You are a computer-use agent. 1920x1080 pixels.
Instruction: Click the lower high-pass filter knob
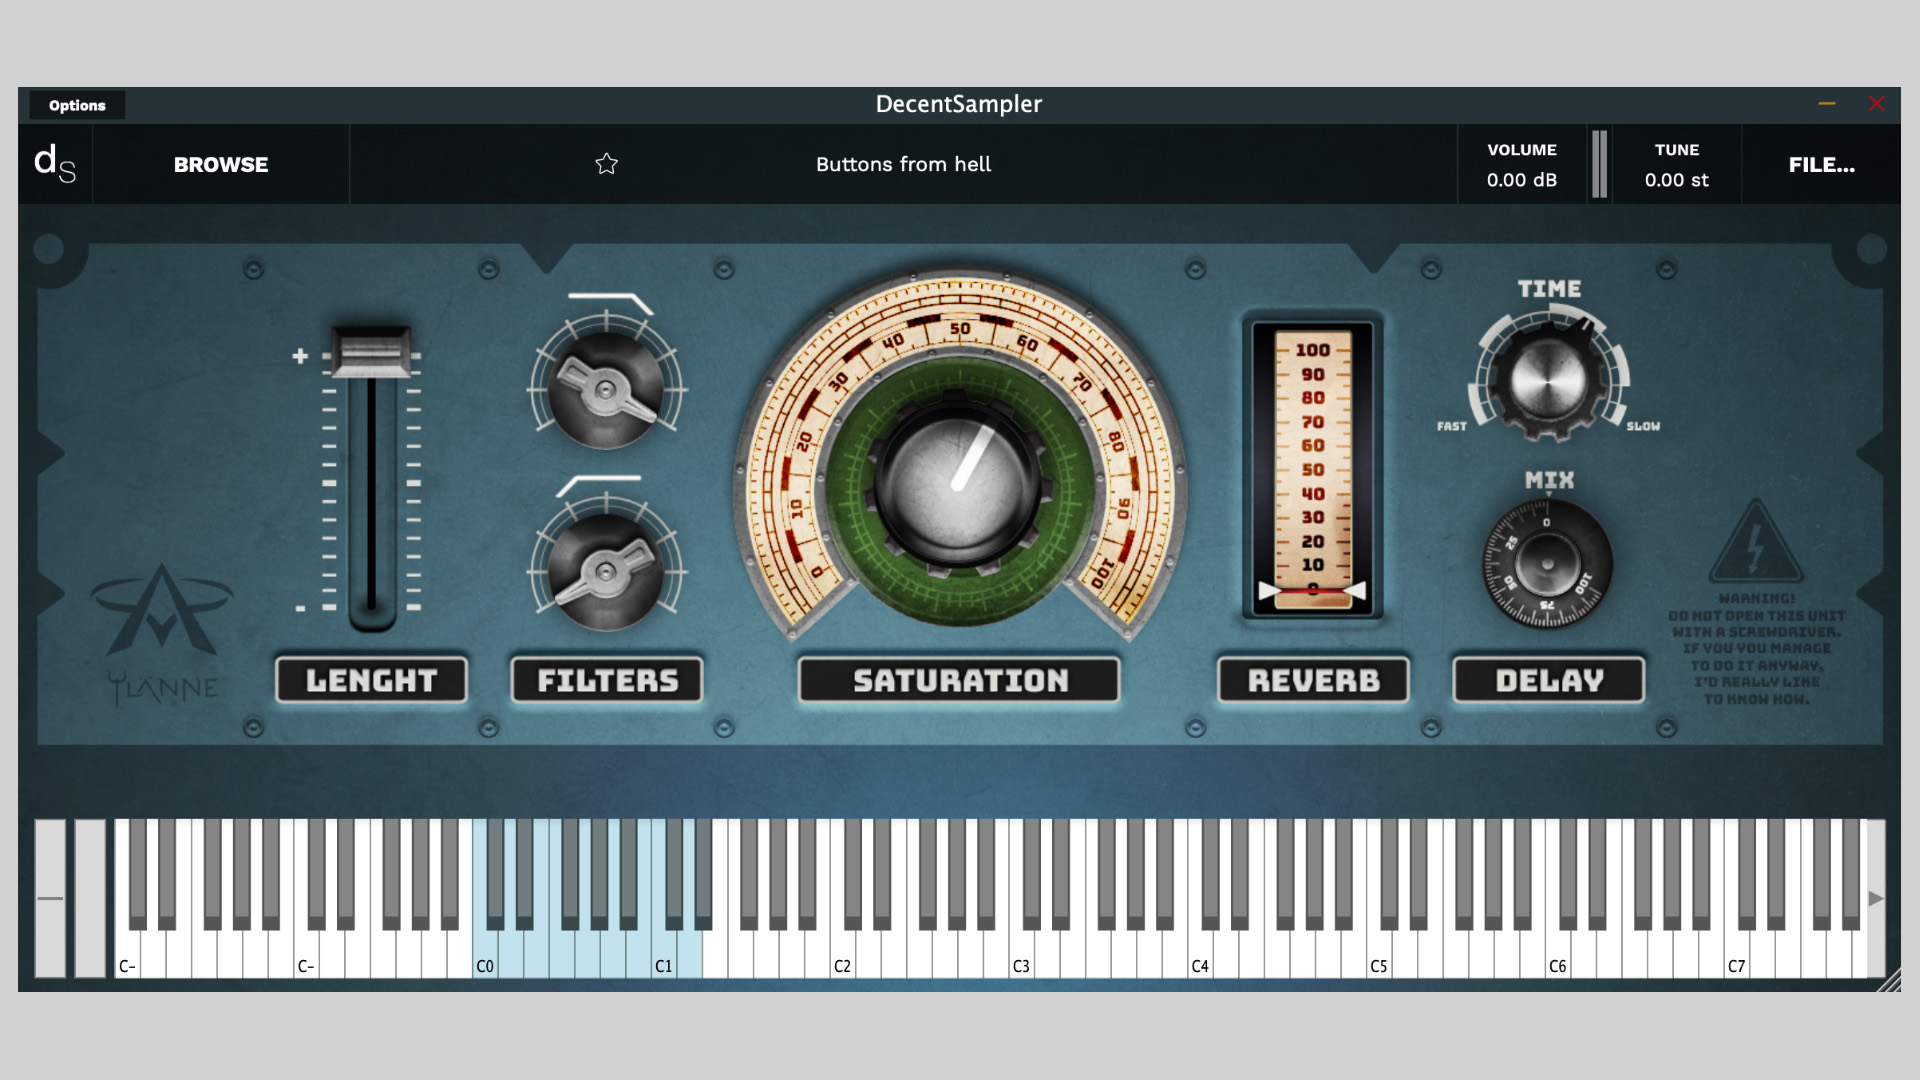click(606, 572)
